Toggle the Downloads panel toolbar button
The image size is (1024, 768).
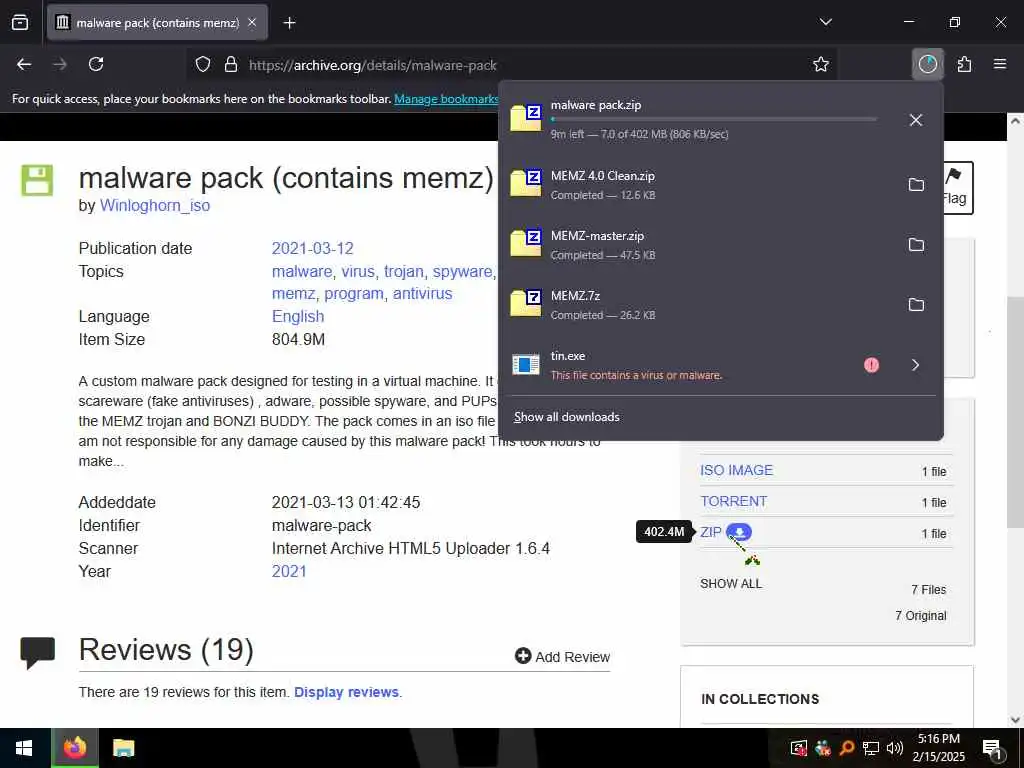click(927, 64)
